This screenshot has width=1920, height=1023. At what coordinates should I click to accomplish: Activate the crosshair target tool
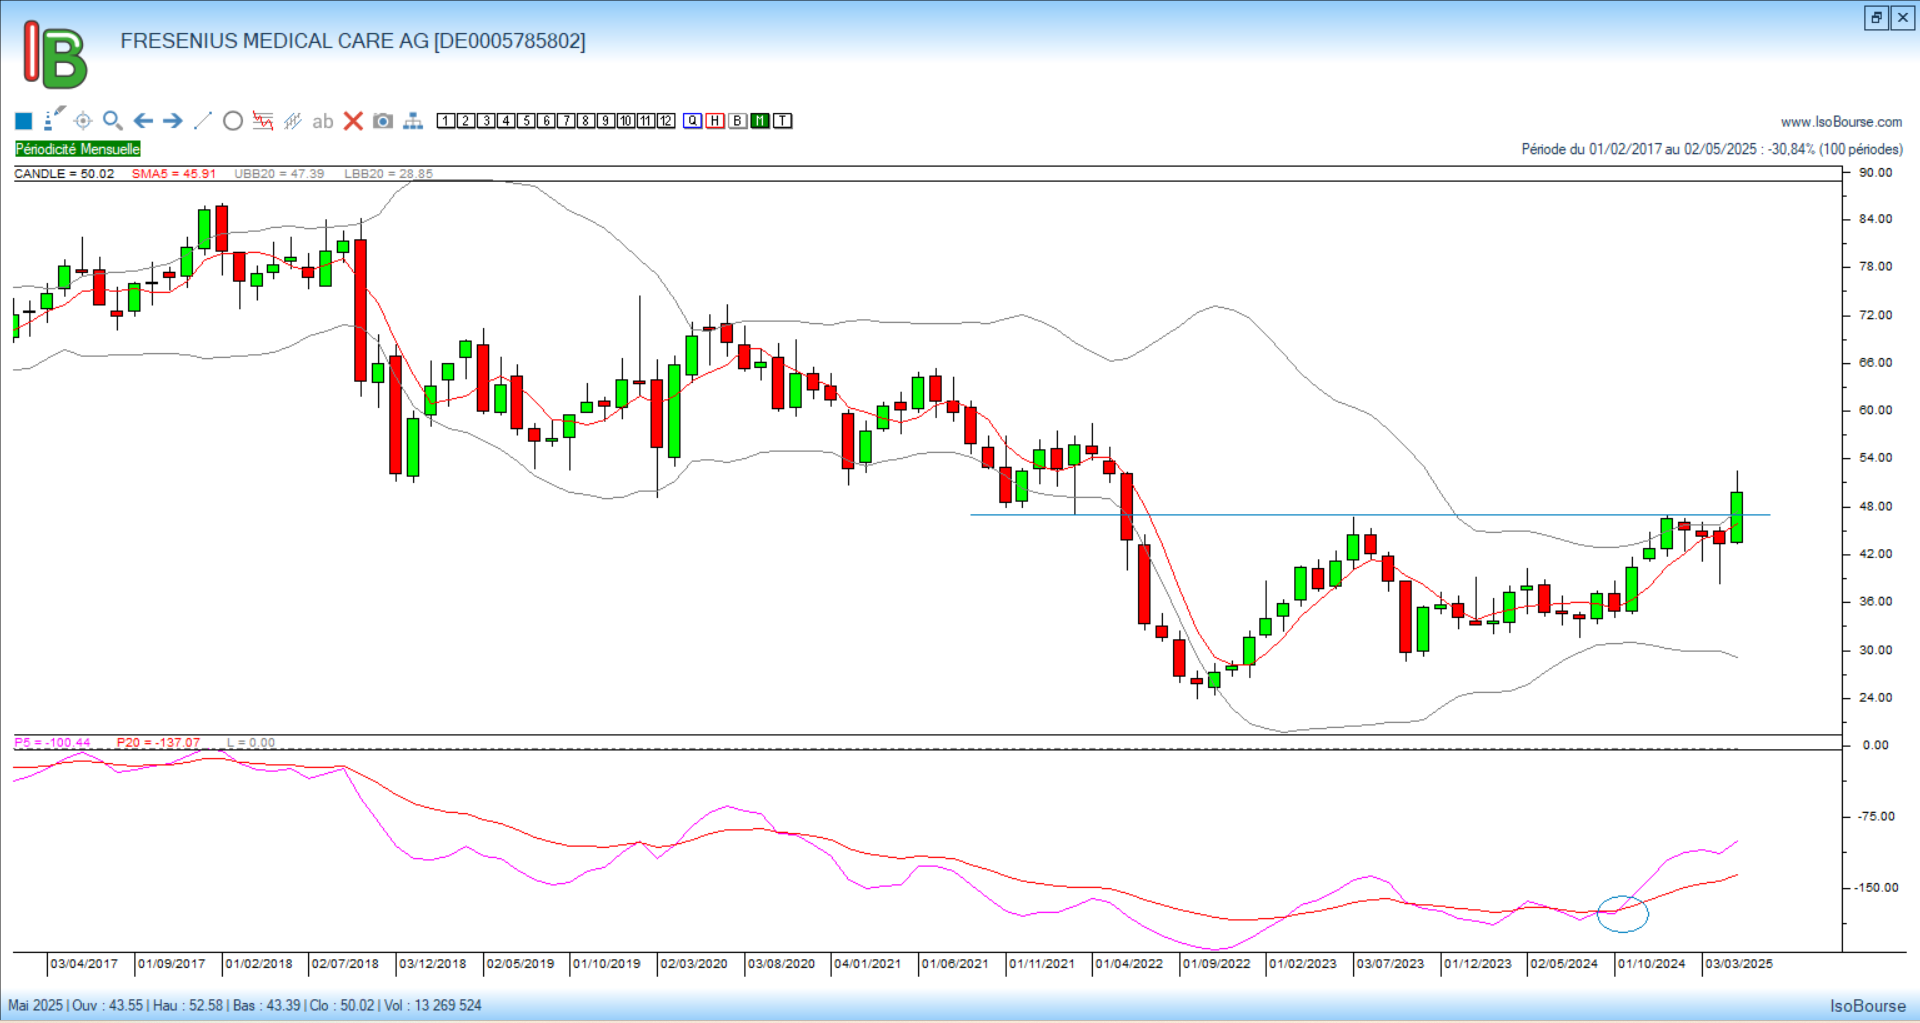pyautogui.click(x=83, y=121)
